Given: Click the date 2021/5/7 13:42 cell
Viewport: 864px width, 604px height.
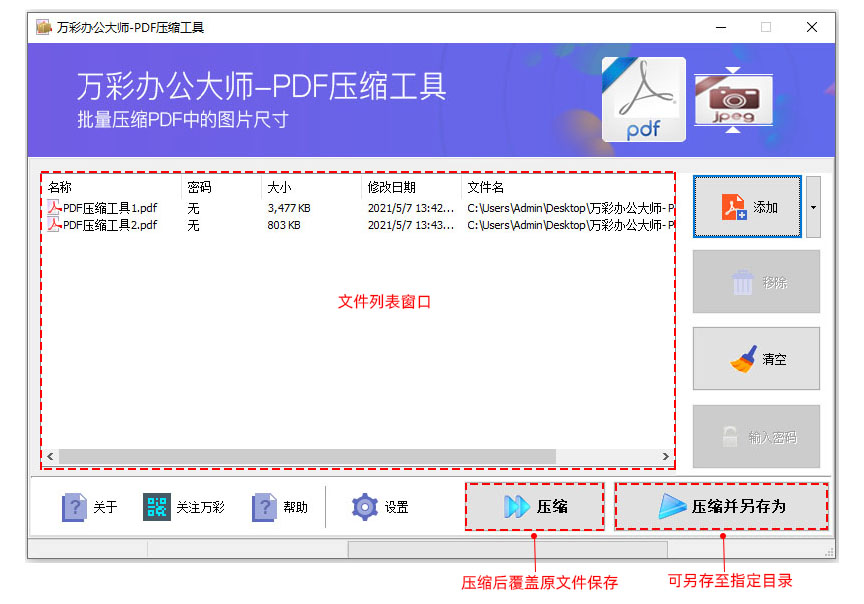Looking at the screenshot, I should [411, 208].
